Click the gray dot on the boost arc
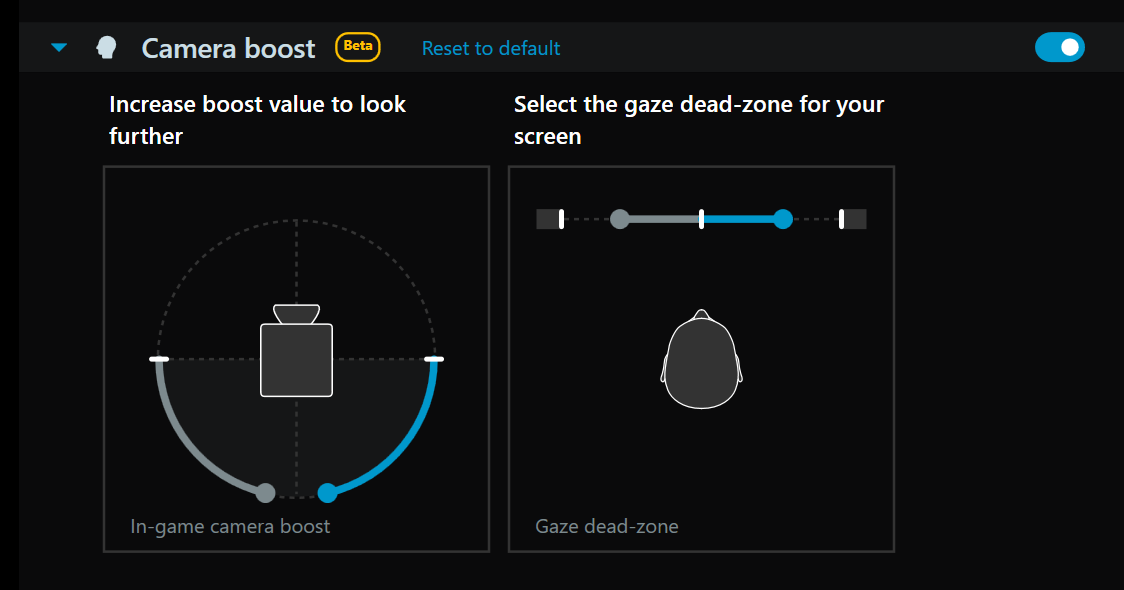The image size is (1124, 590). [265, 492]
